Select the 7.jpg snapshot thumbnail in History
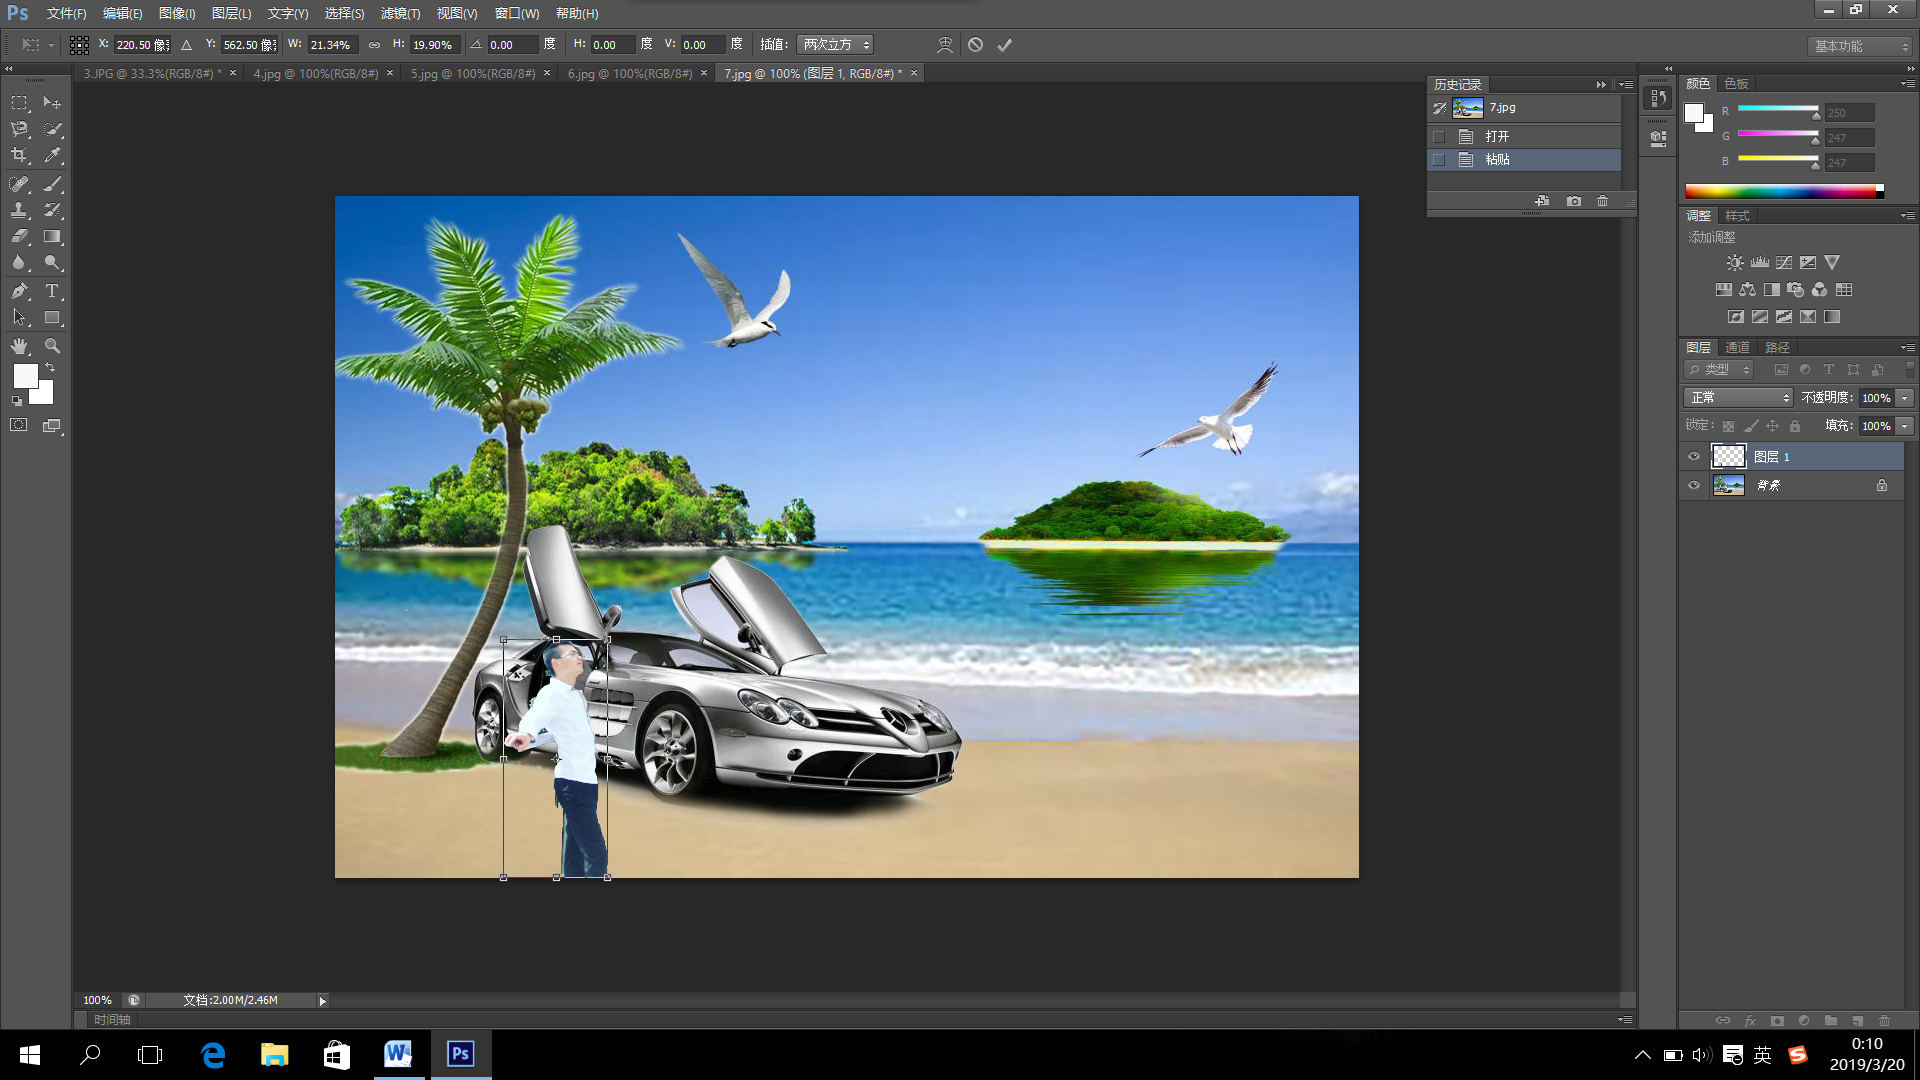 point(1468,108)
